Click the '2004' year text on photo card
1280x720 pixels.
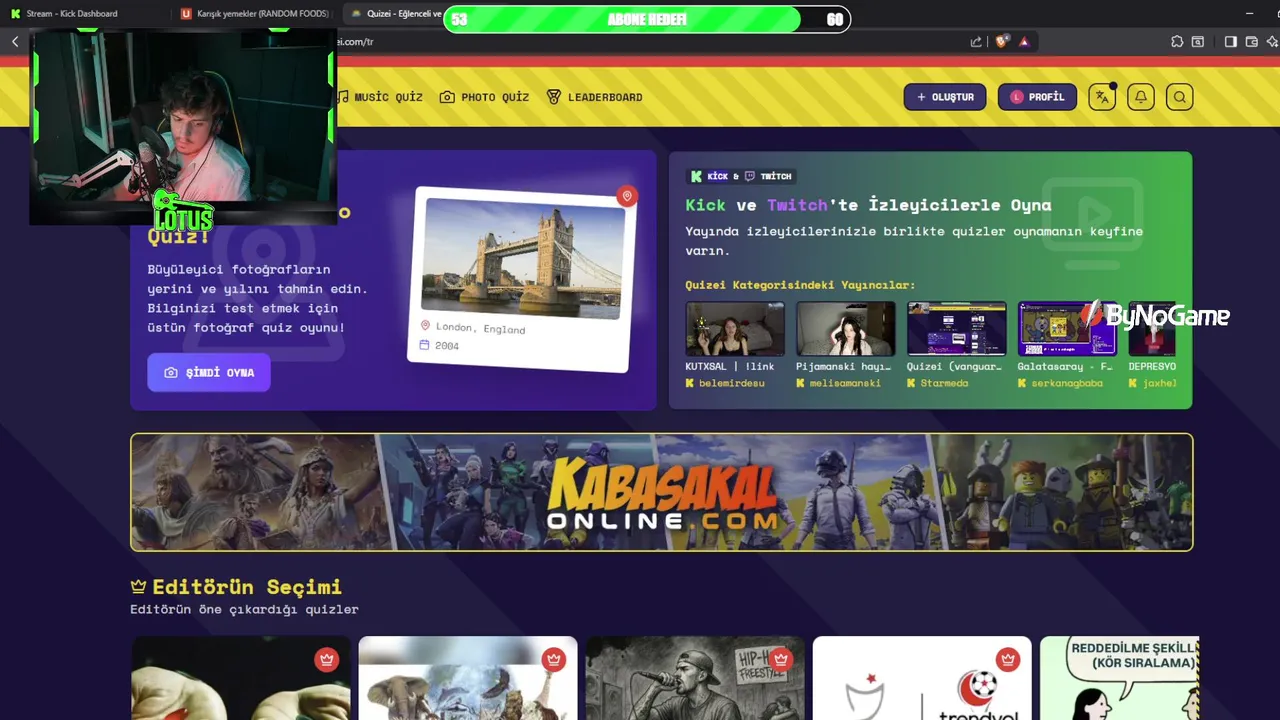coord(447,346)
